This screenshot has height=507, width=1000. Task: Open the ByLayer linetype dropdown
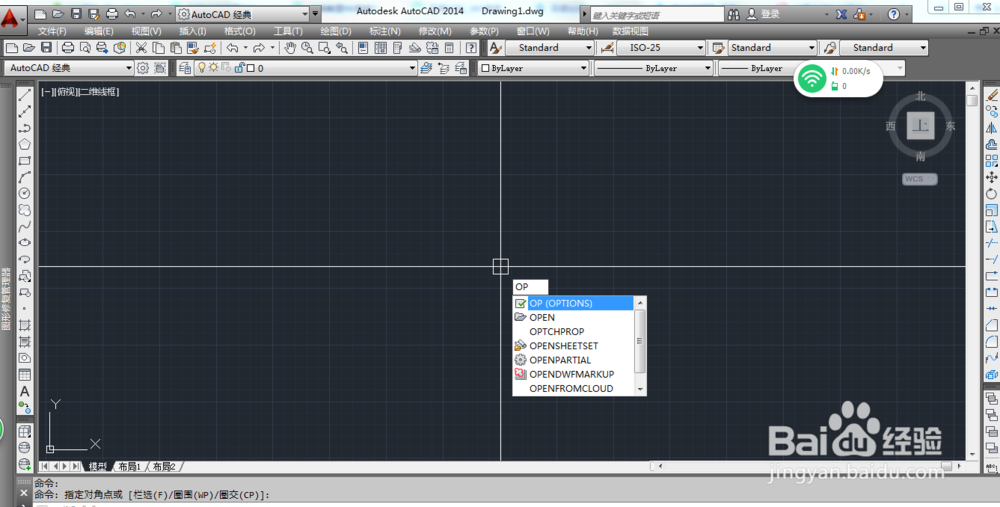coord(653,68)
